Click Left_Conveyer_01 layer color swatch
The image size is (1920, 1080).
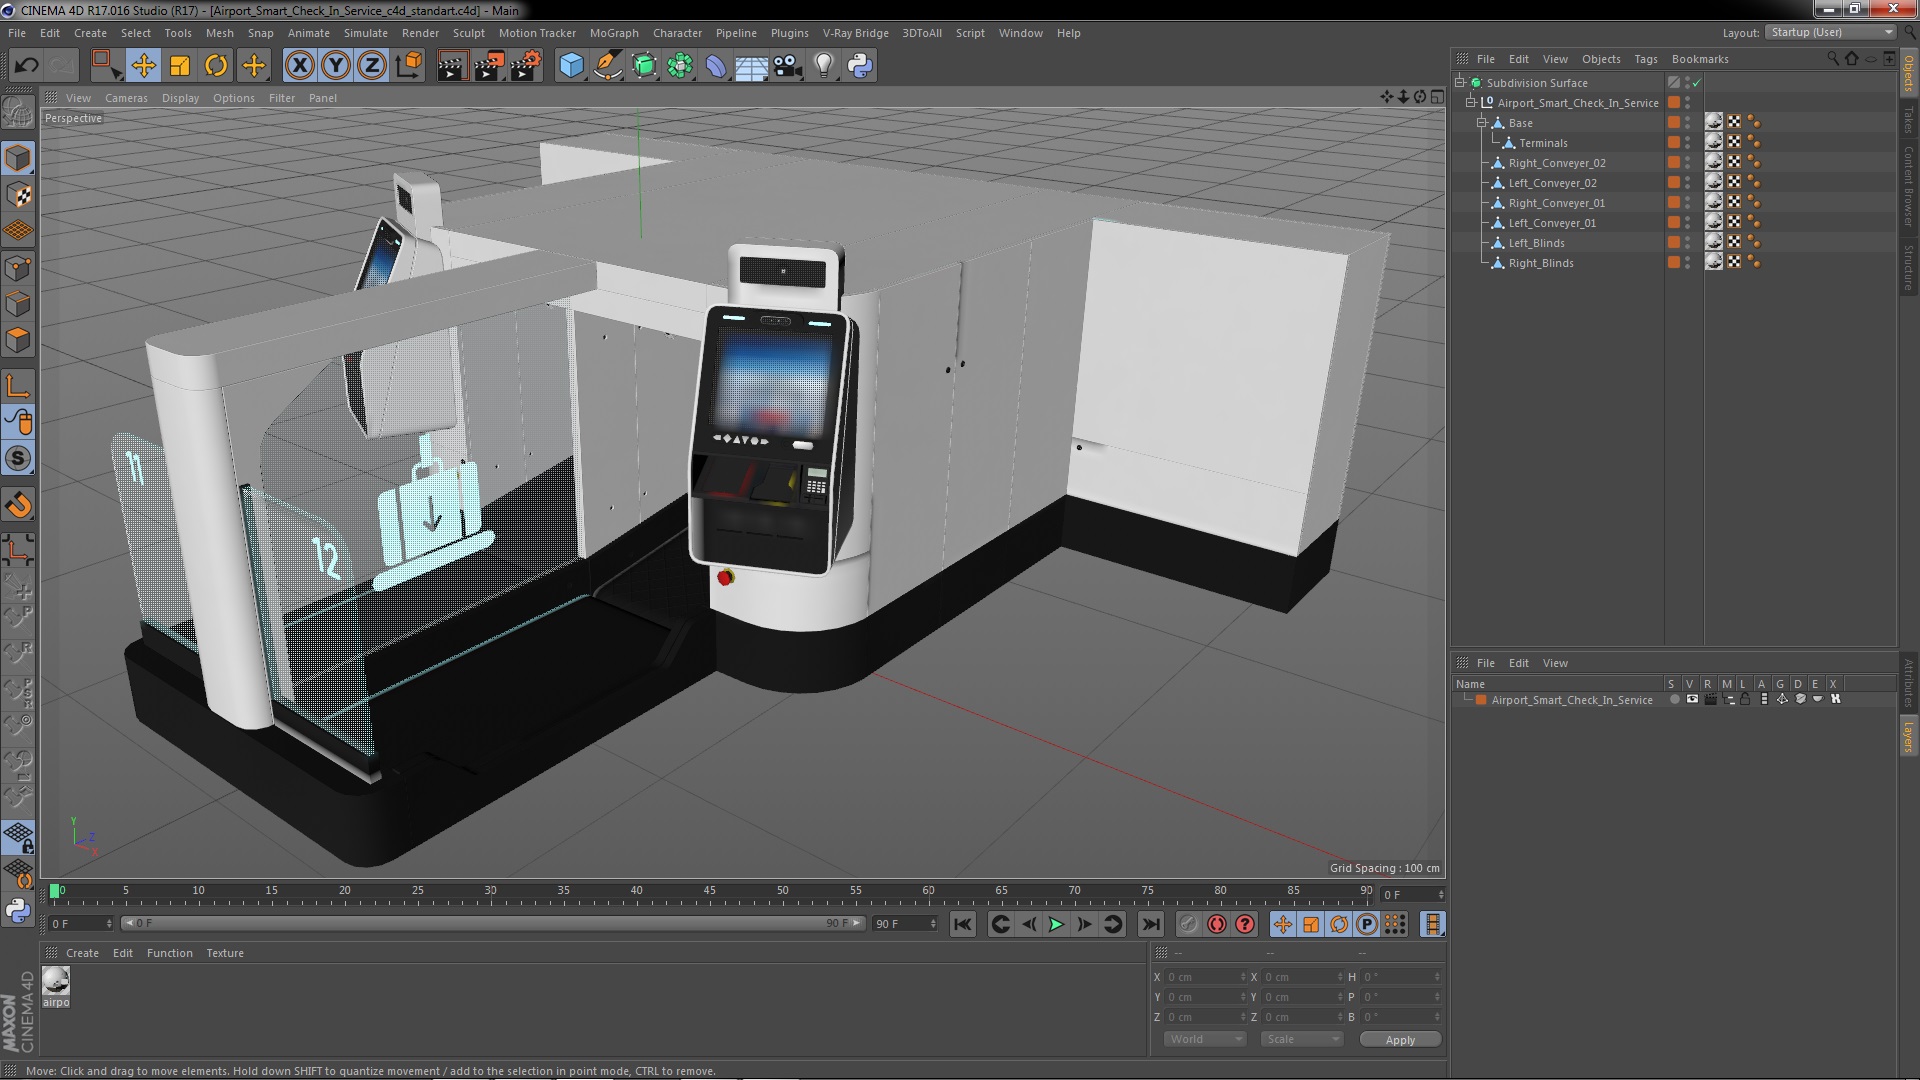[x=1674, y=223]
